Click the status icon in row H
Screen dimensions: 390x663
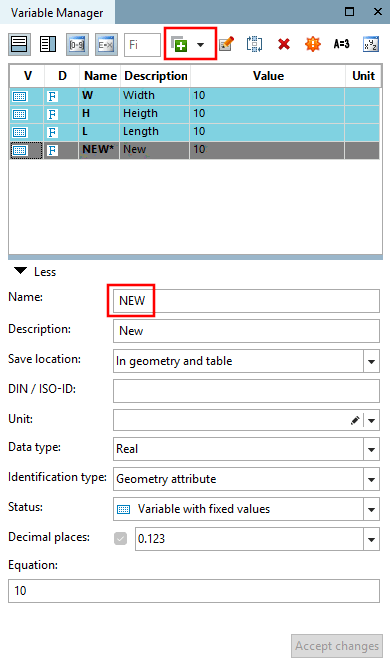[x=19, y=114]
